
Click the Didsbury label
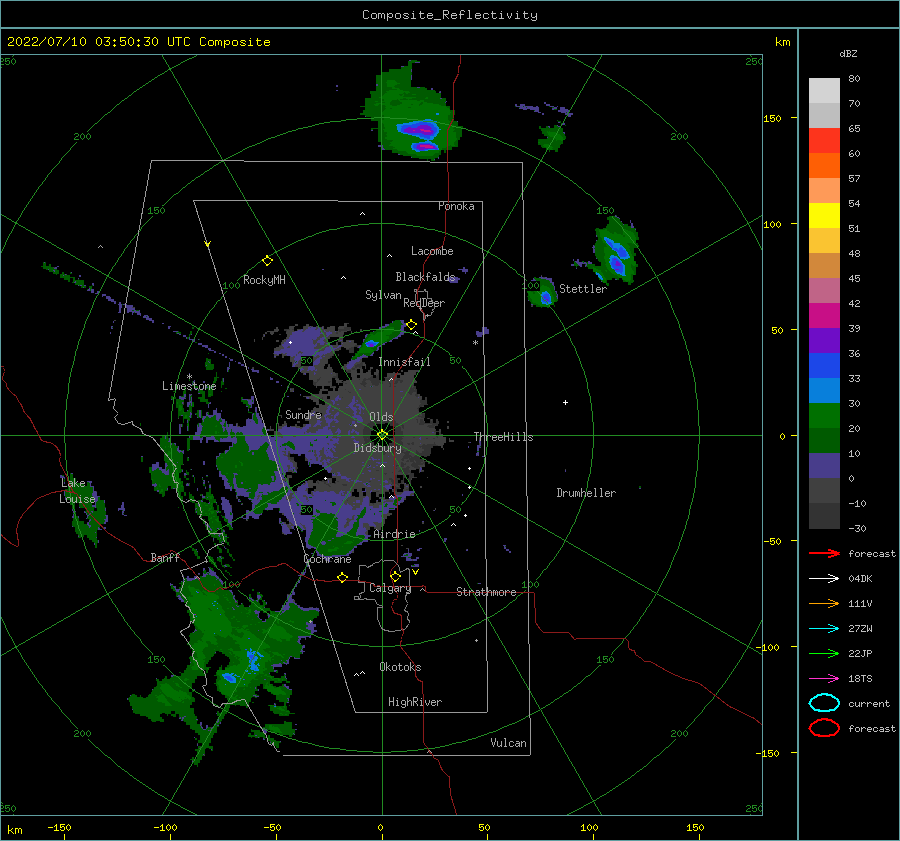tap(378, 448)
